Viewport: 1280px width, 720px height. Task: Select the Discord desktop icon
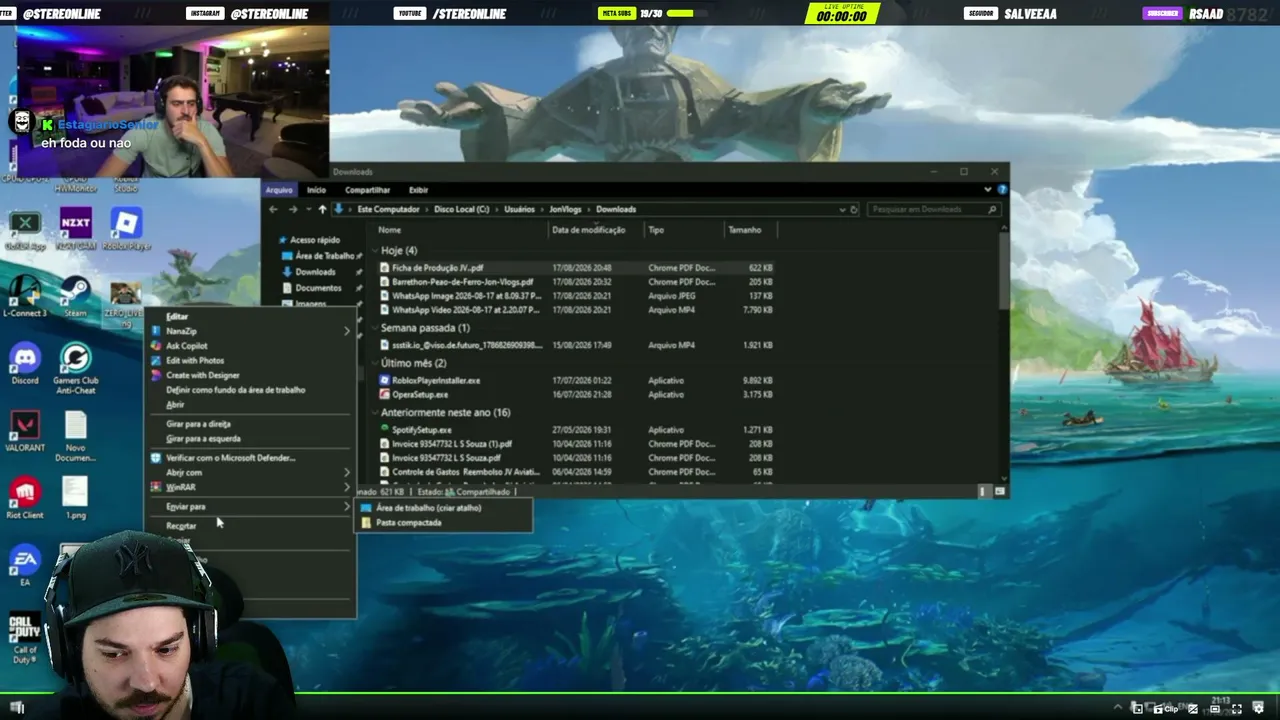point(25,365)
